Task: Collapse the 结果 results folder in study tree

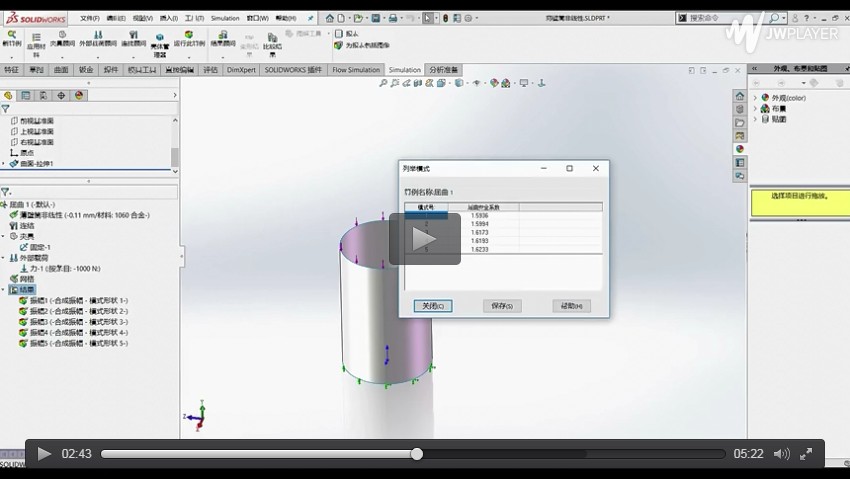Action: (4, 290)
